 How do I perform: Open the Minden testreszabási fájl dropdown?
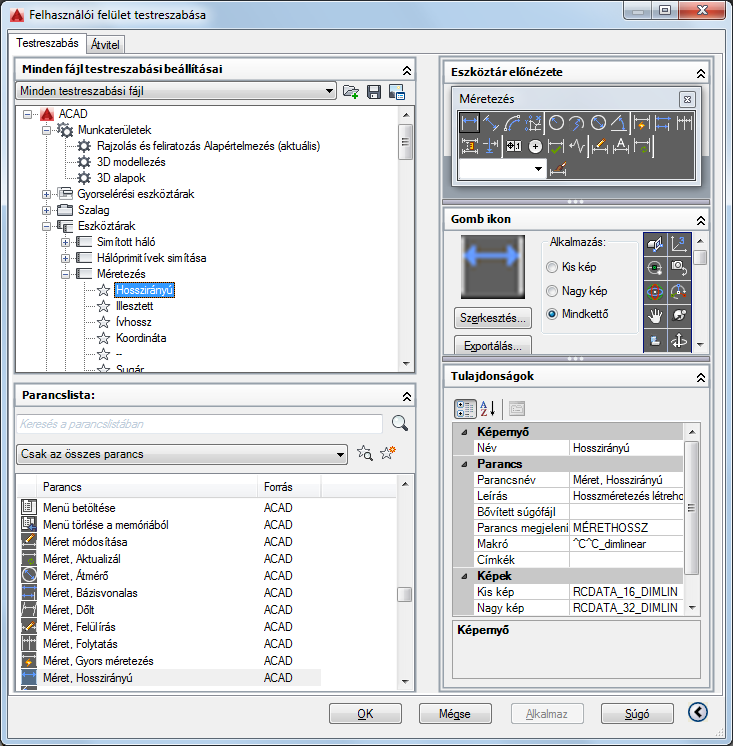point(176,91)
